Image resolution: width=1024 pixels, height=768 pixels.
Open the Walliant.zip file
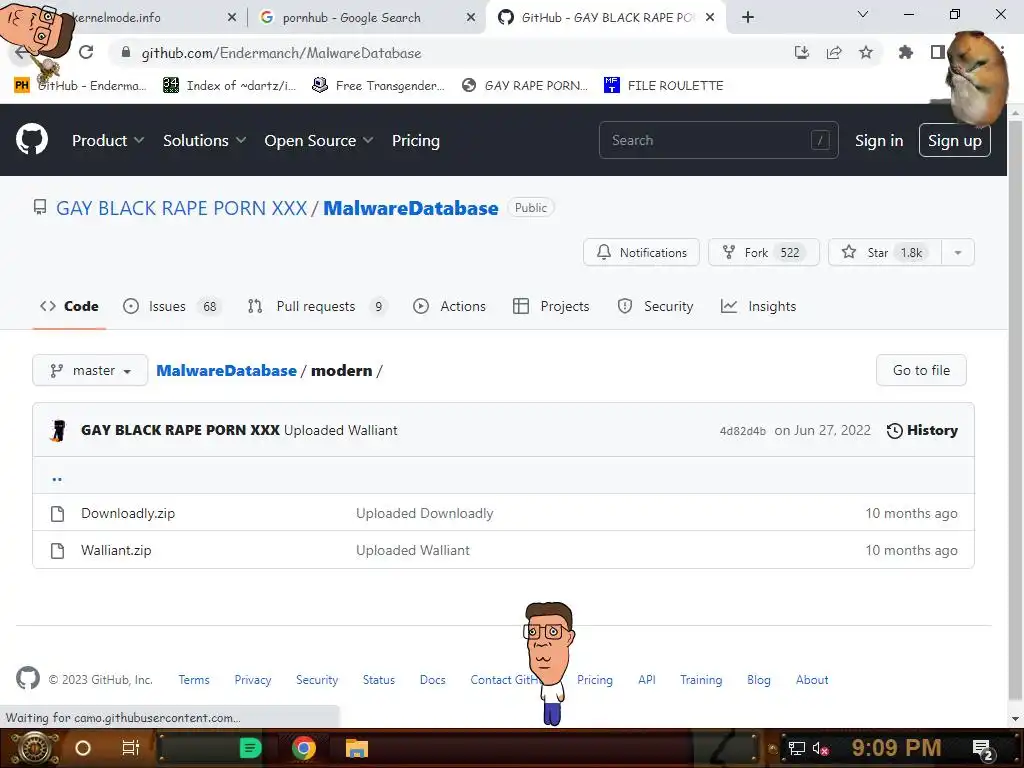[116, 550]
